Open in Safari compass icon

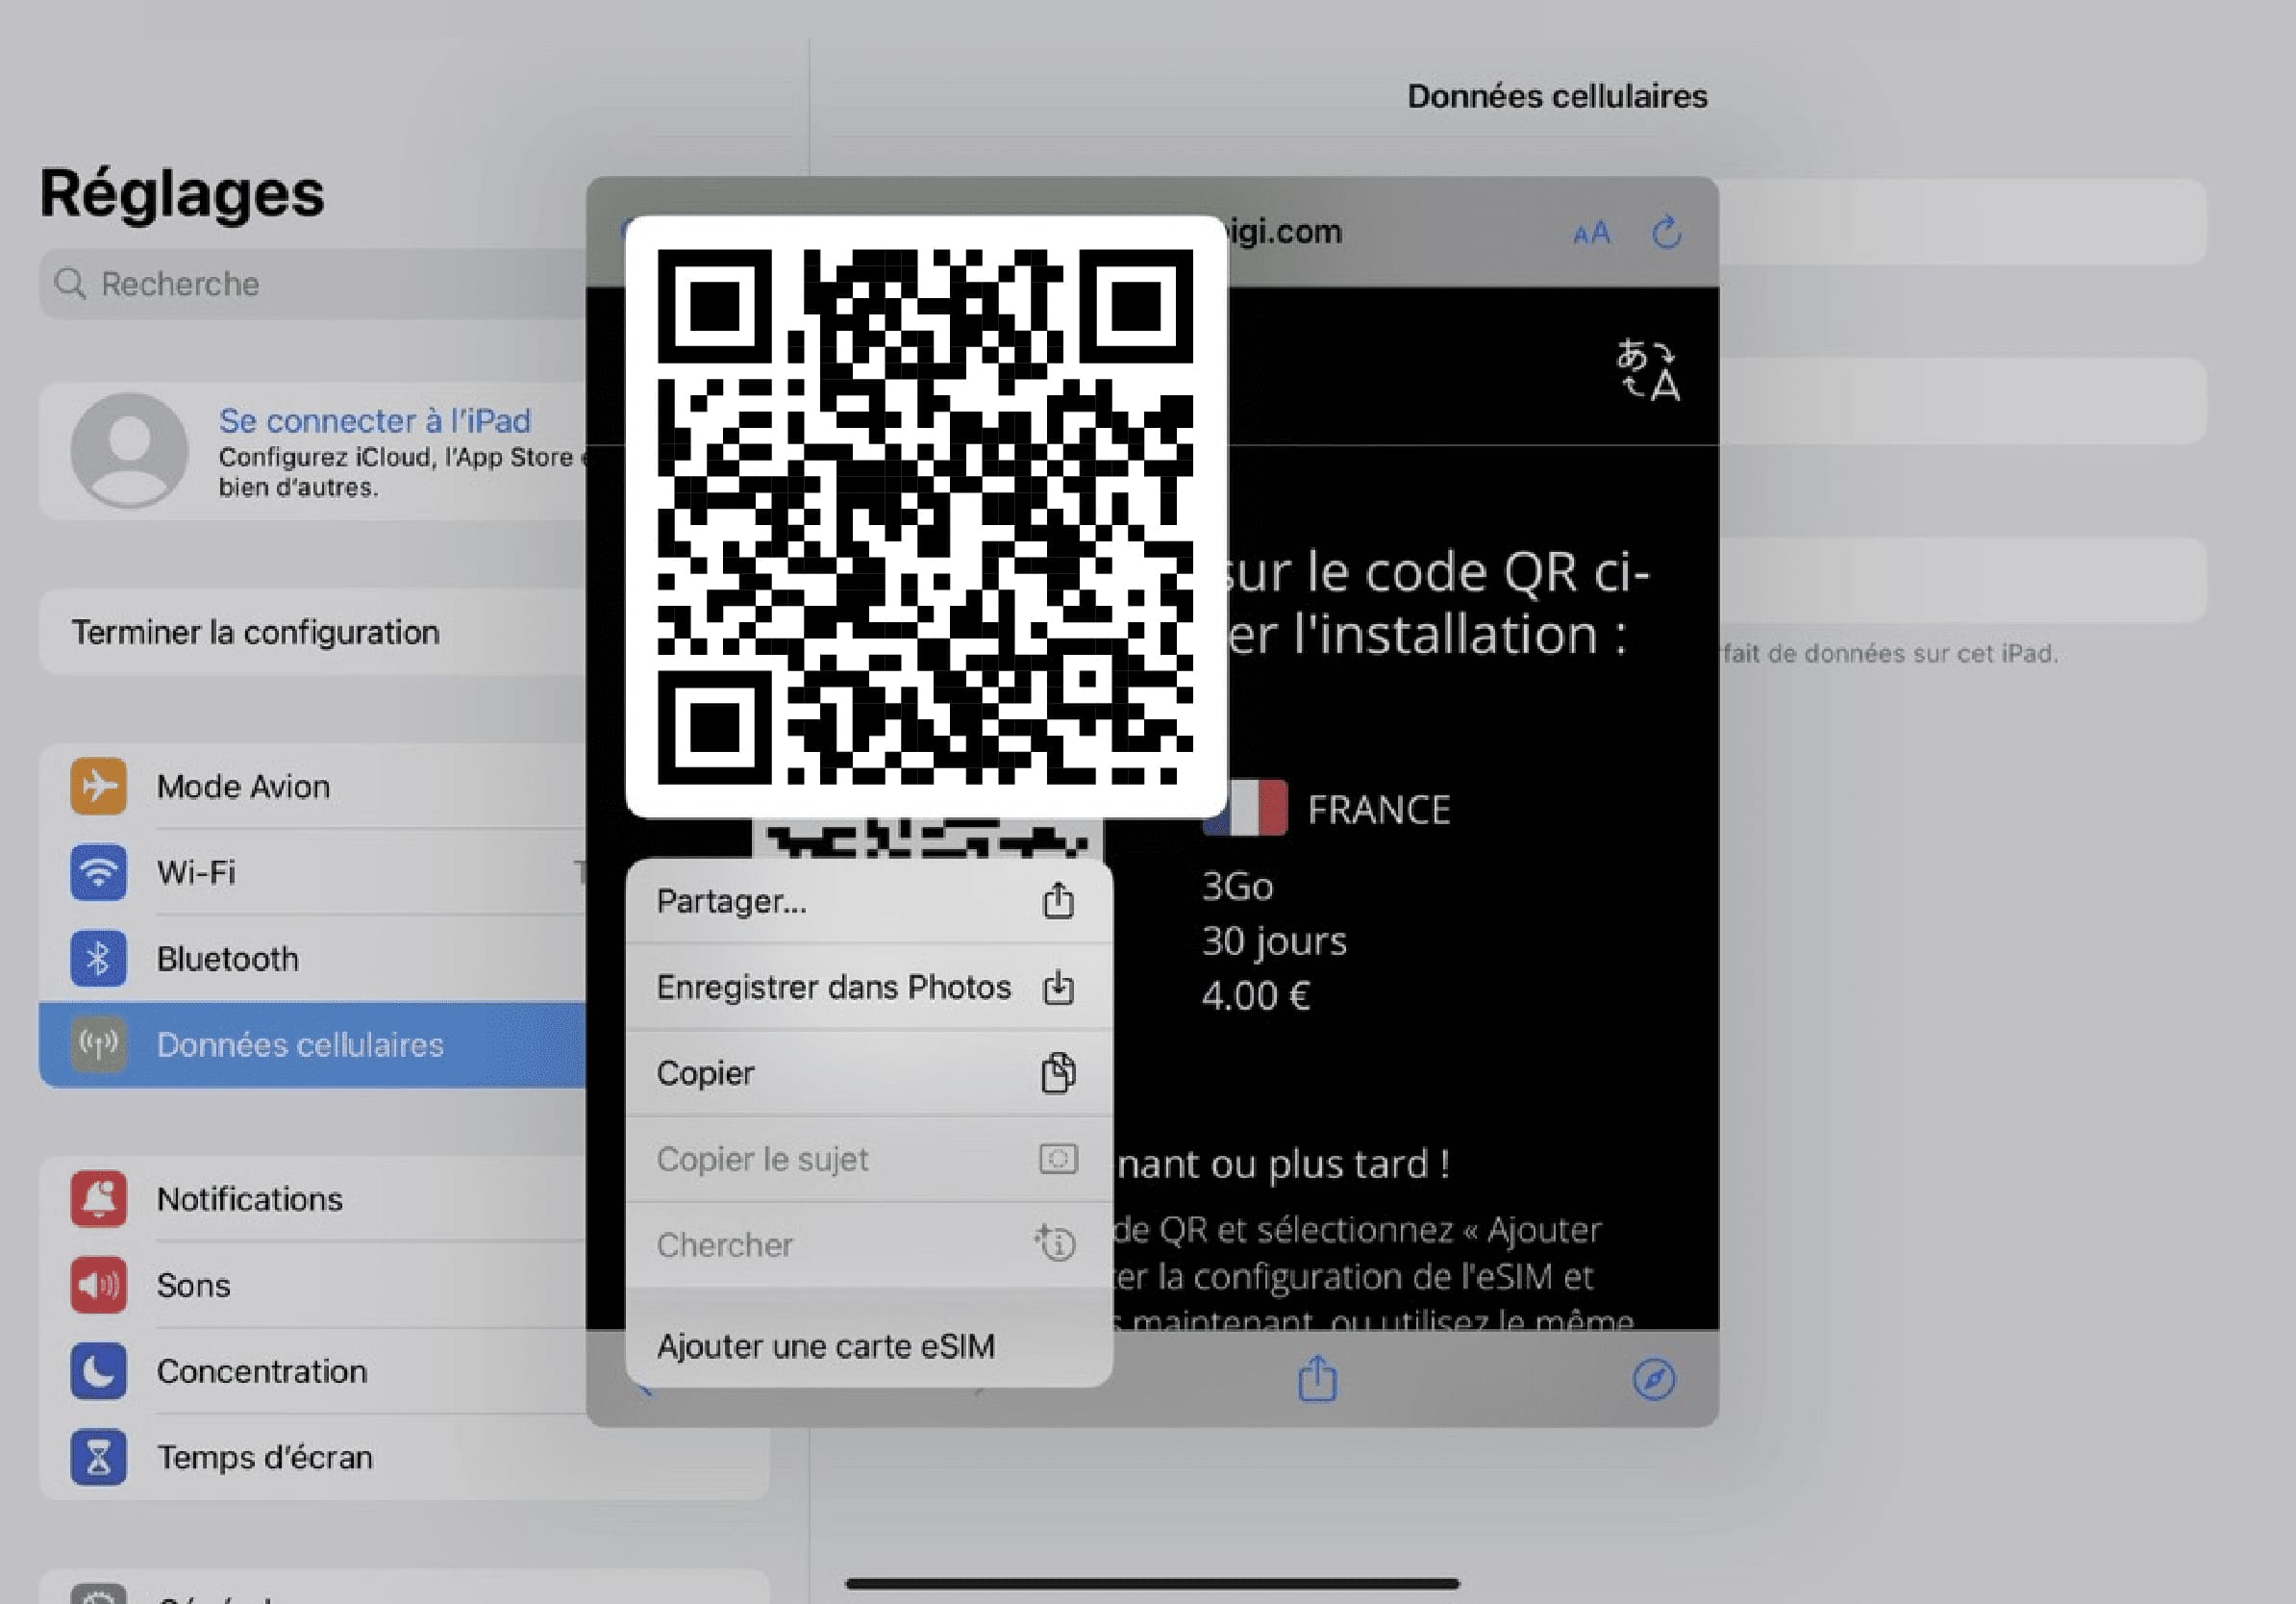(x=1653, y=1379)
